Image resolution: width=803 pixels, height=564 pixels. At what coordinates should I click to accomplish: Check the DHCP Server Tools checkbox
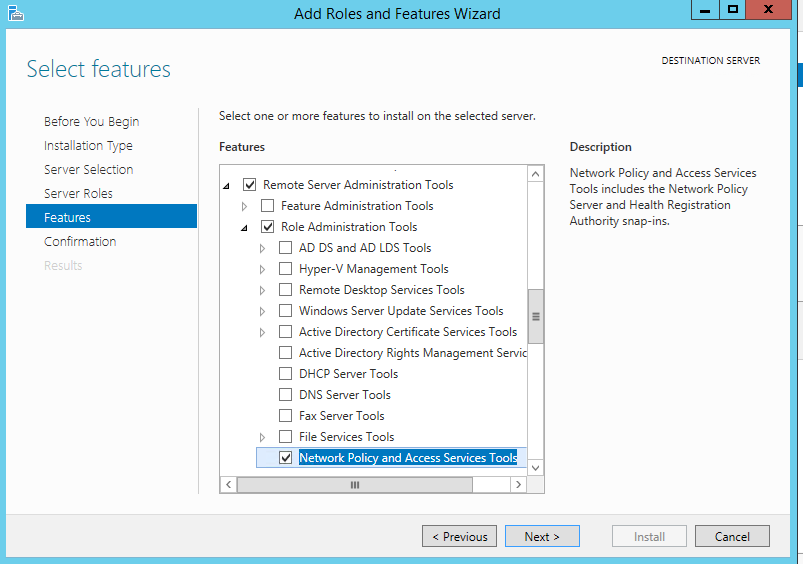(286, 374)
